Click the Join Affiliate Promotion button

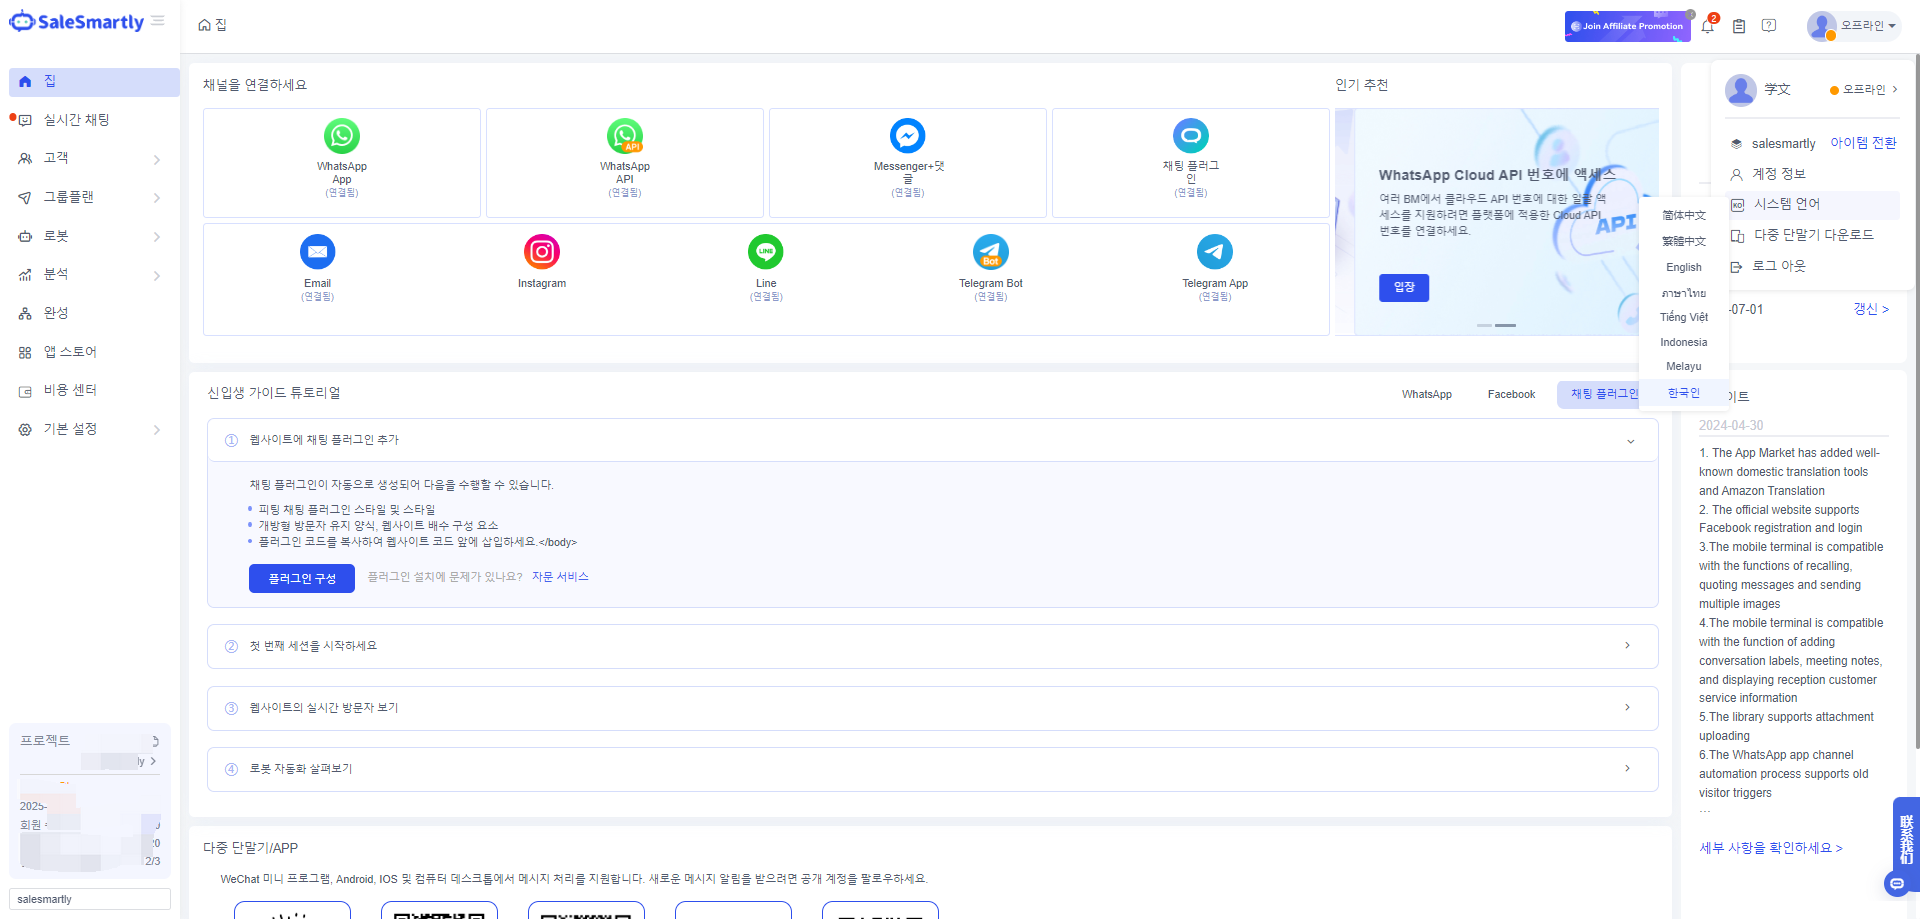point(1626,26)
